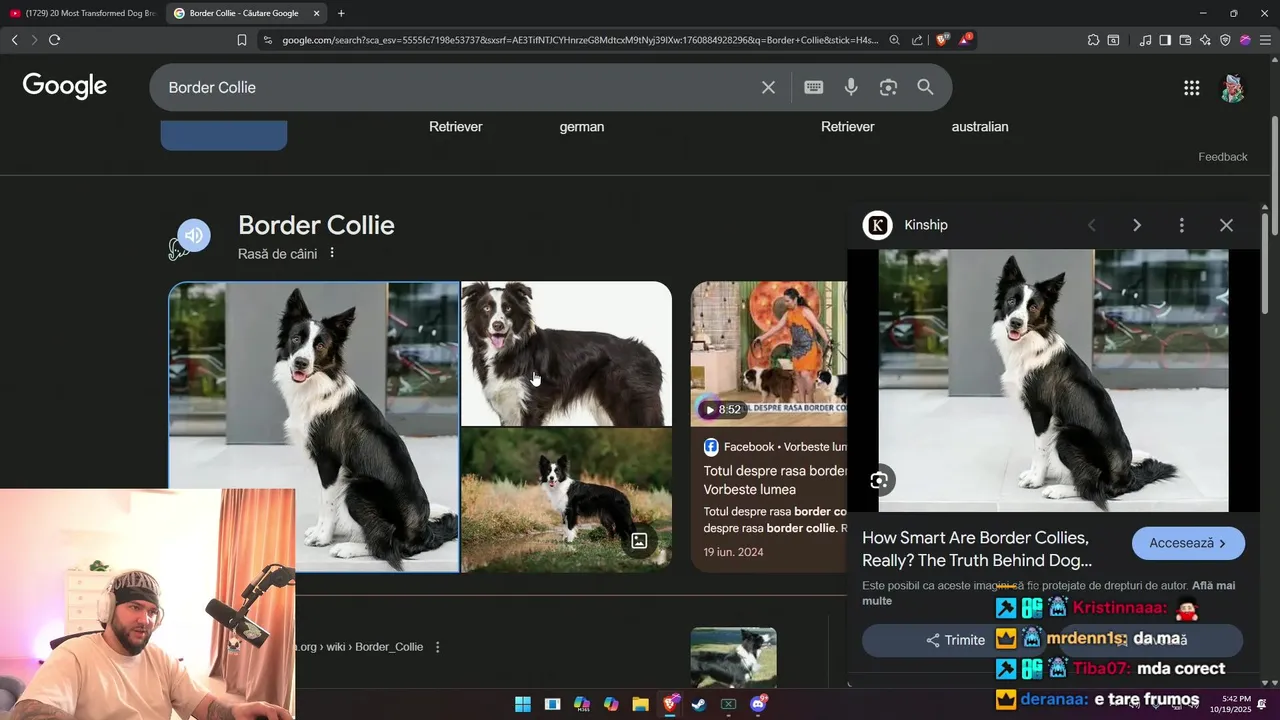
Task: Open Brave Leo AI assistant
Action: (x=1205, y=40)
